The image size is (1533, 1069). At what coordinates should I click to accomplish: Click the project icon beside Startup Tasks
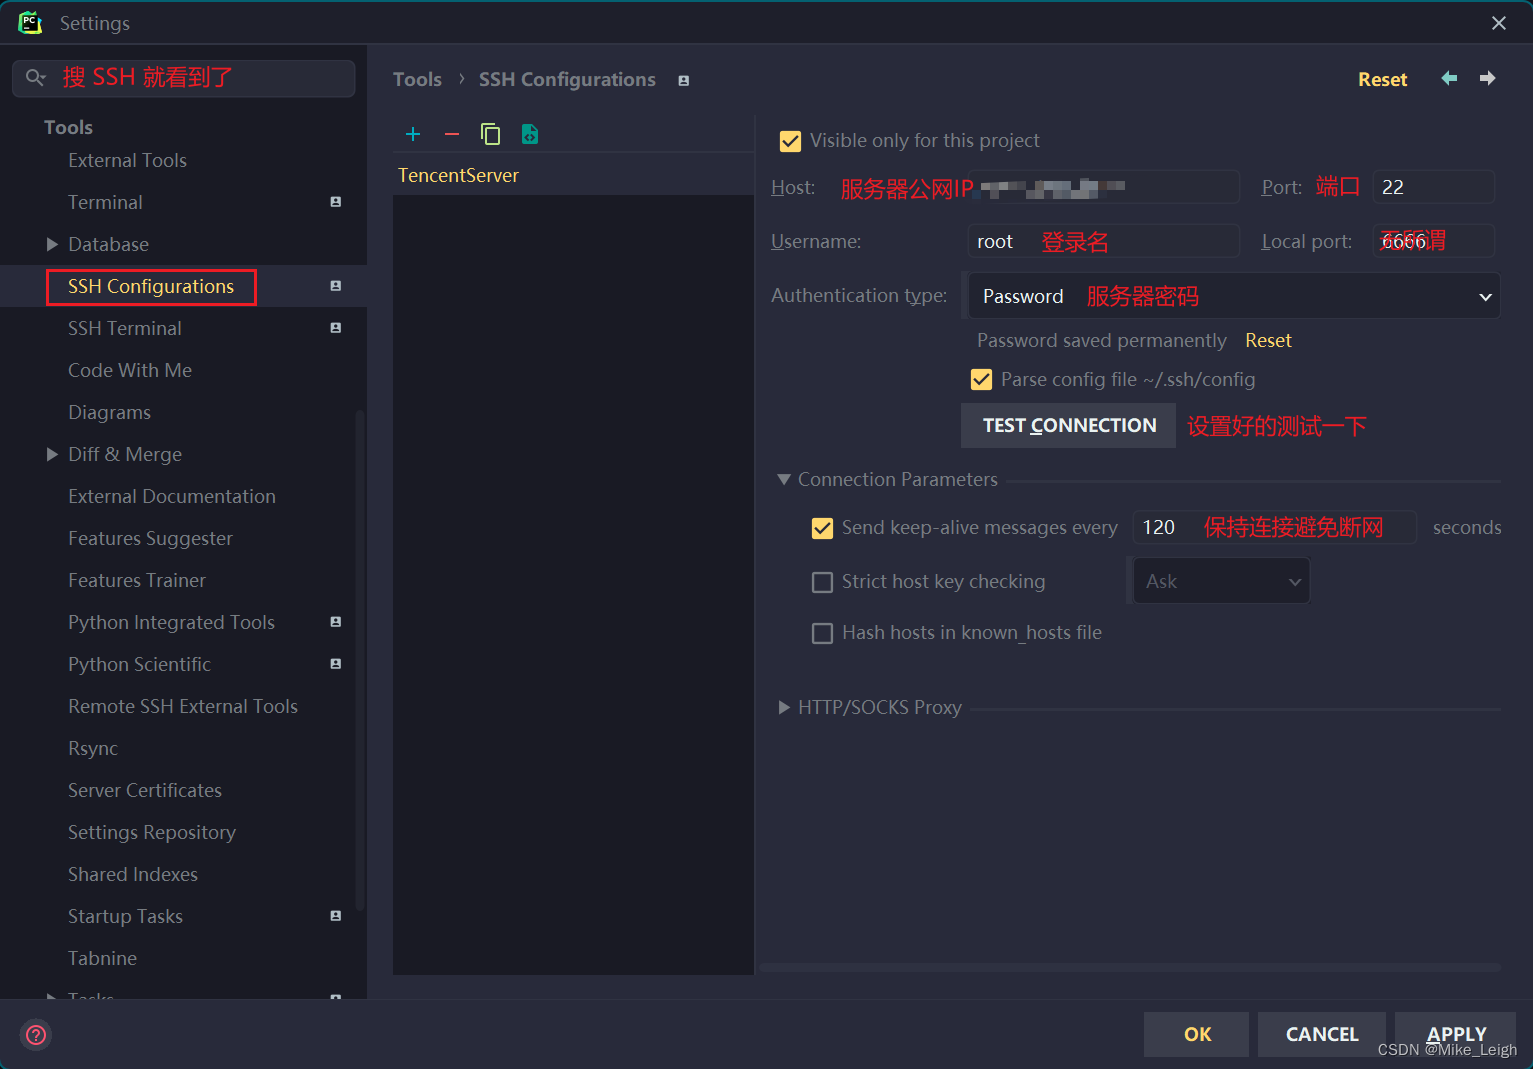click(x=336, y=916)
